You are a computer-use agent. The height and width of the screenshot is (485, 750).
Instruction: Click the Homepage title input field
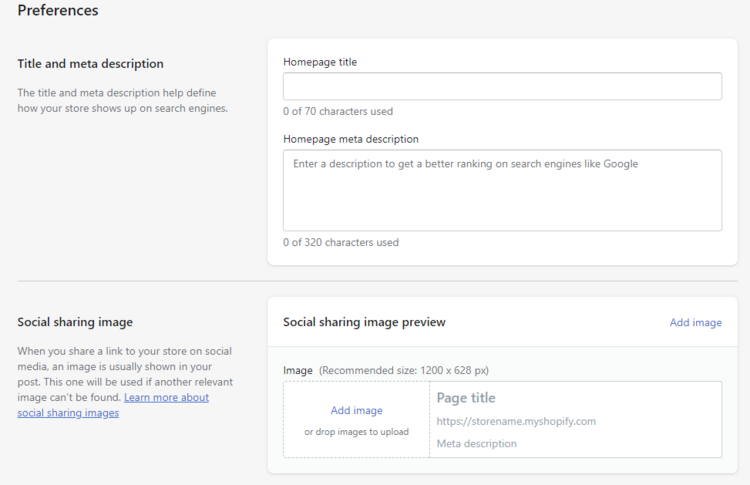[x=502, y=87]
